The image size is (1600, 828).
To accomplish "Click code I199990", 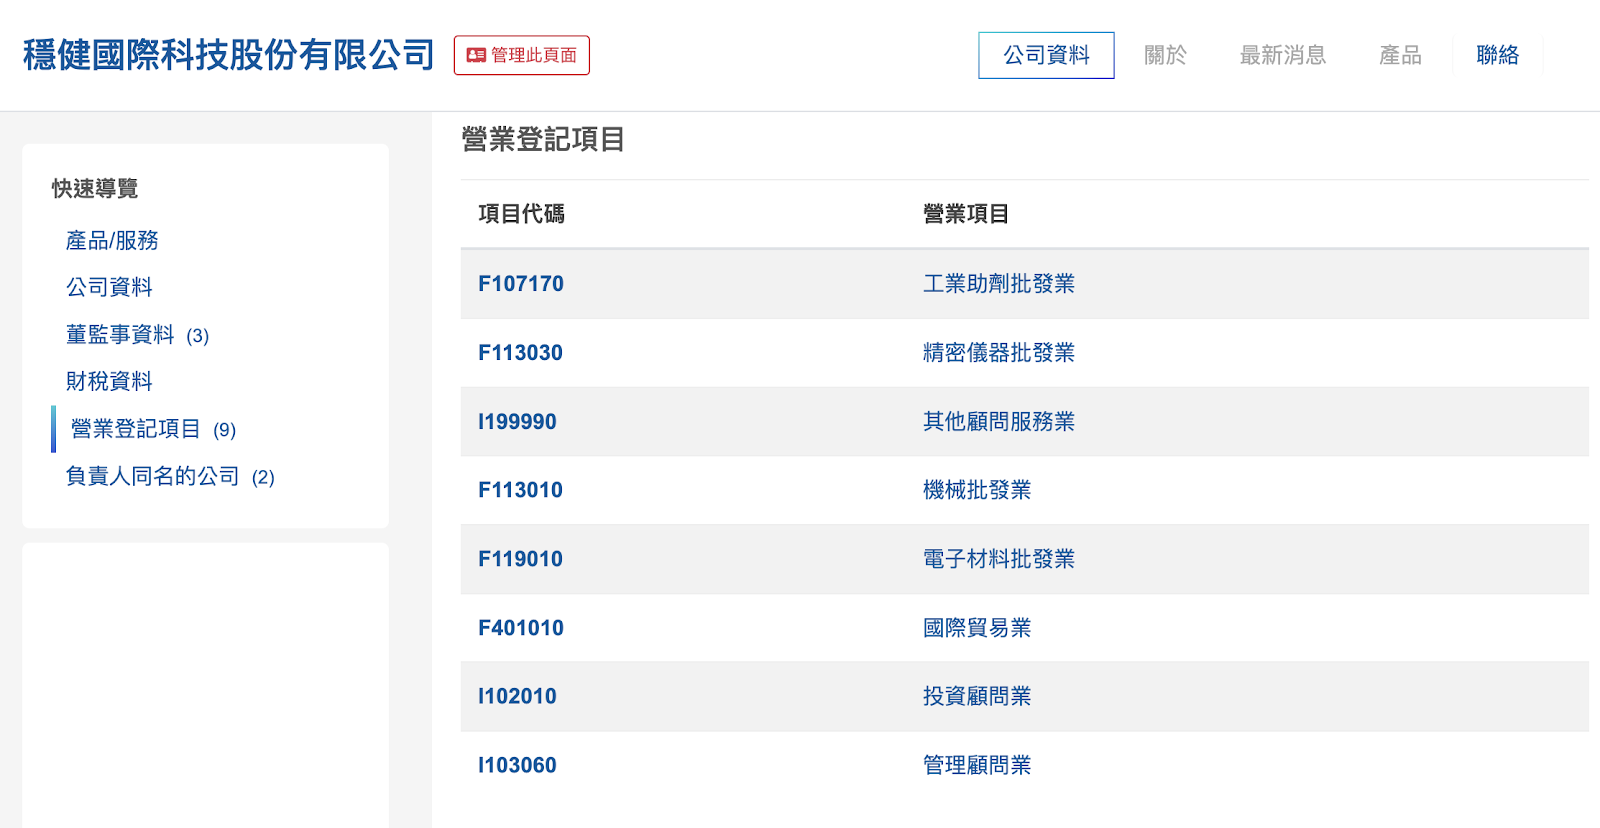I will coord(517,422).
